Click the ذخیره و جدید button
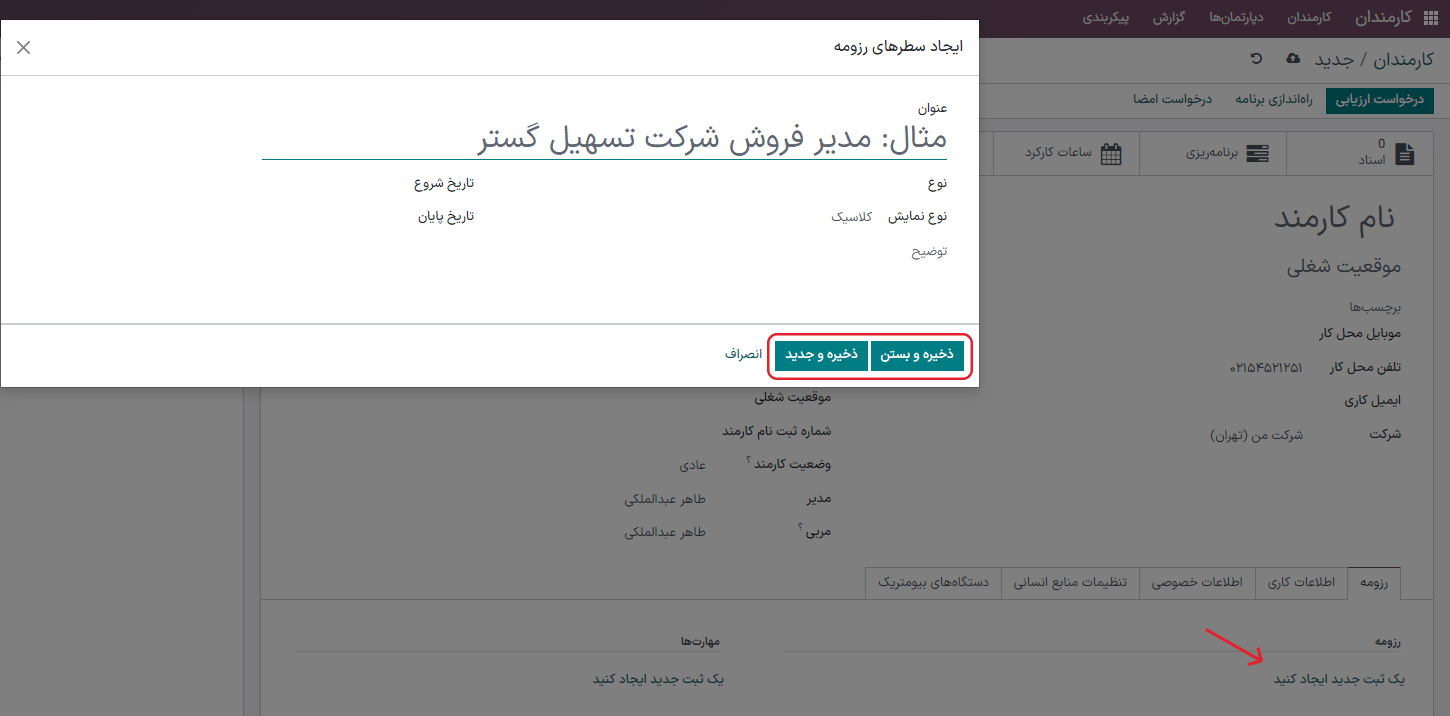The height and width of the screenshot is (716, 1450). tap(820, 354)
